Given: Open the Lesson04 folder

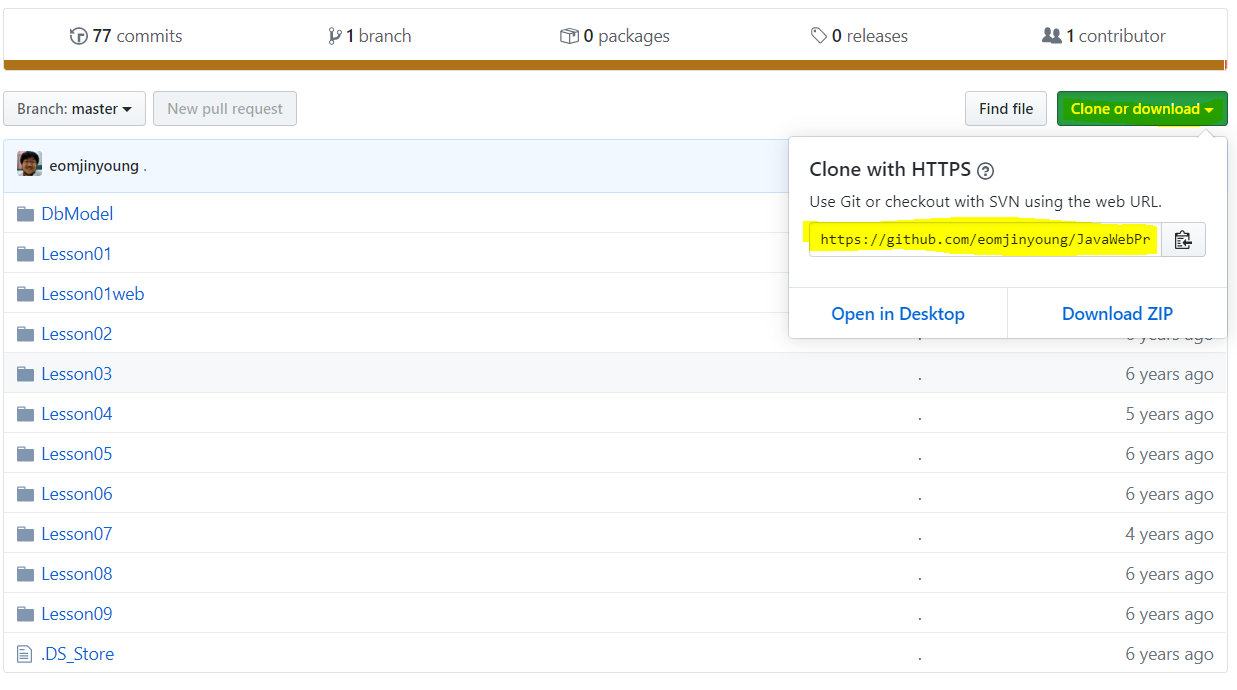Looking at the screenshot, I should coord(77,413).
